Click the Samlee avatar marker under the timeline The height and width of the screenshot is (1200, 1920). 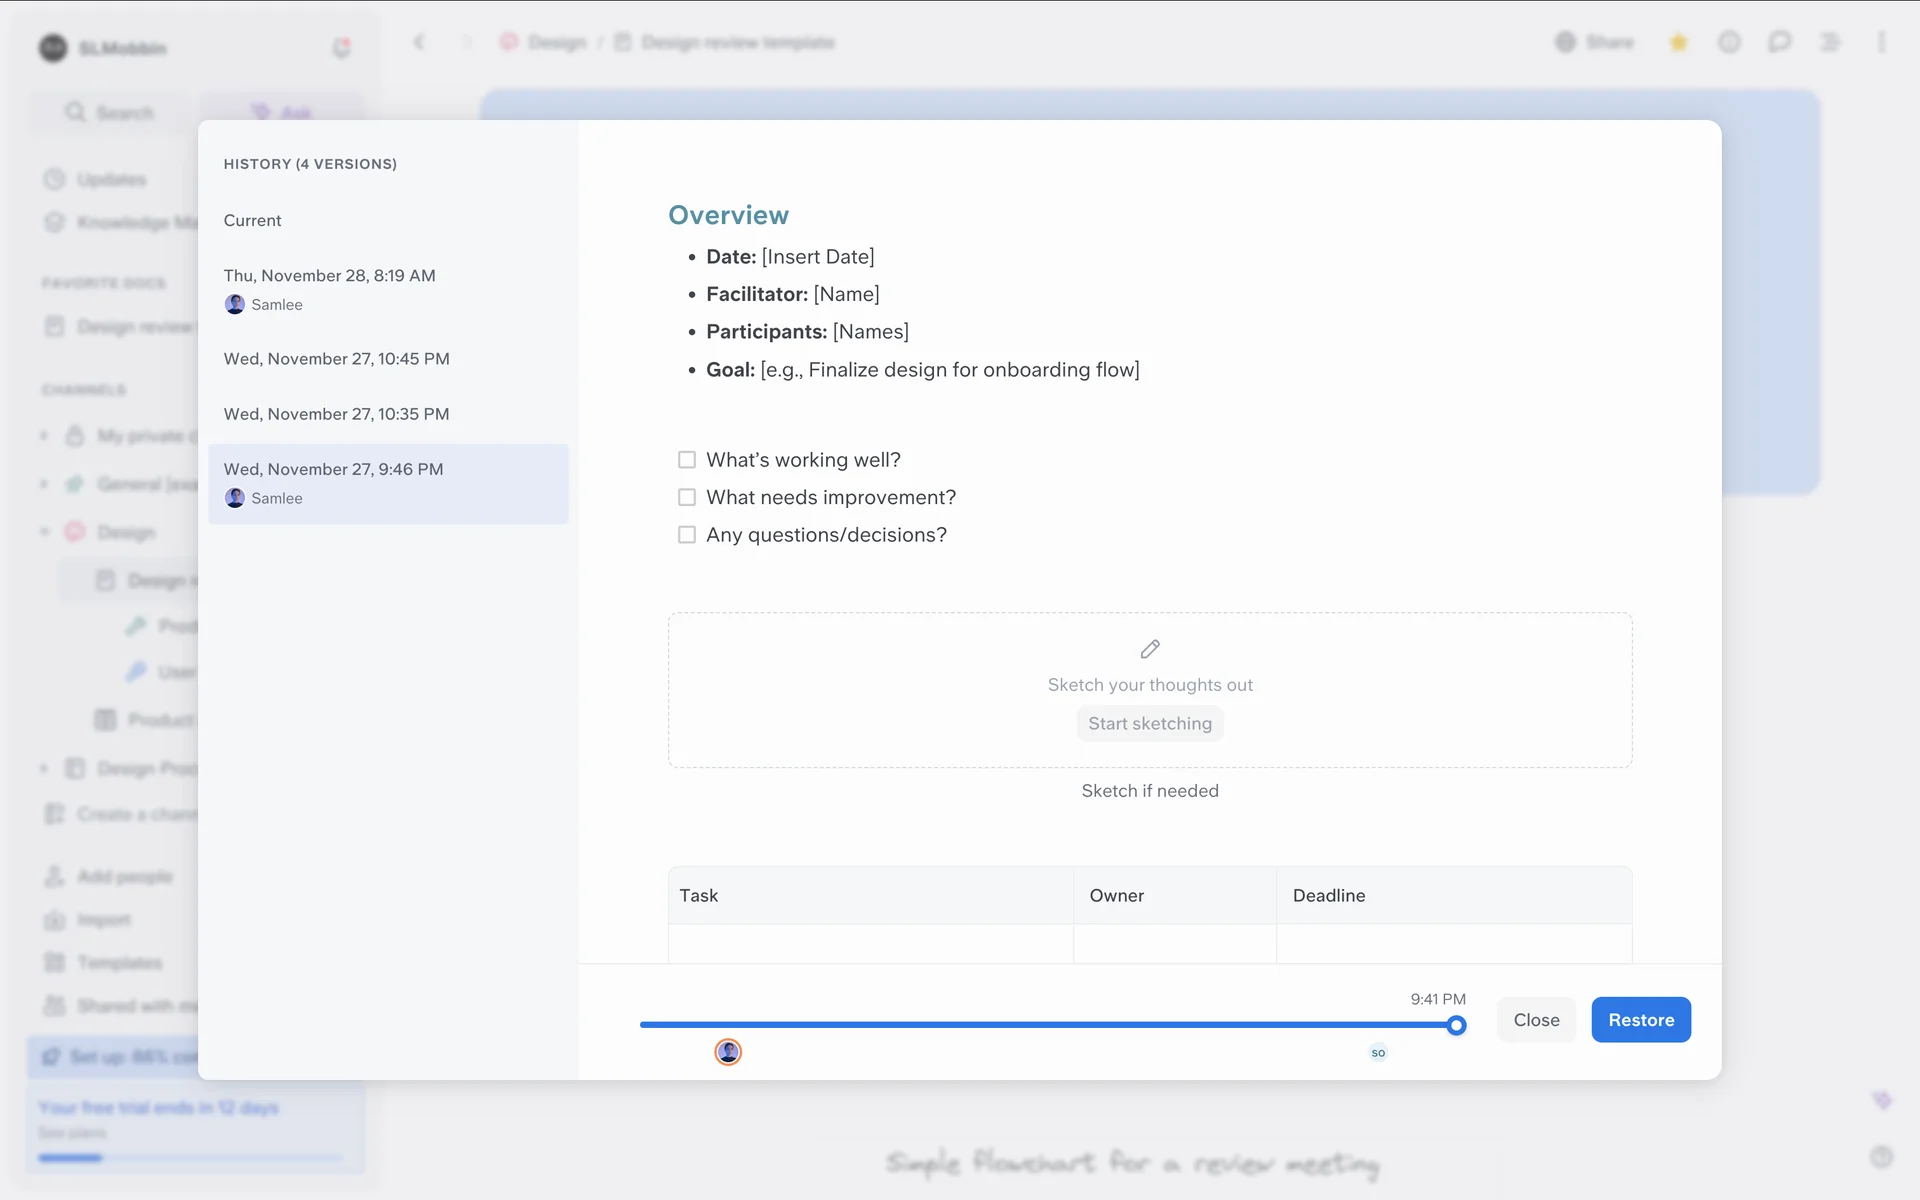728,1052
